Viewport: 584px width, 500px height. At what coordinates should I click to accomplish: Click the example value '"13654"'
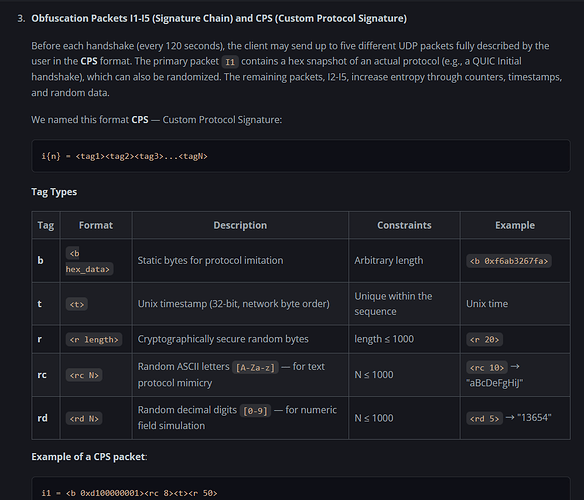pos(534,418)
